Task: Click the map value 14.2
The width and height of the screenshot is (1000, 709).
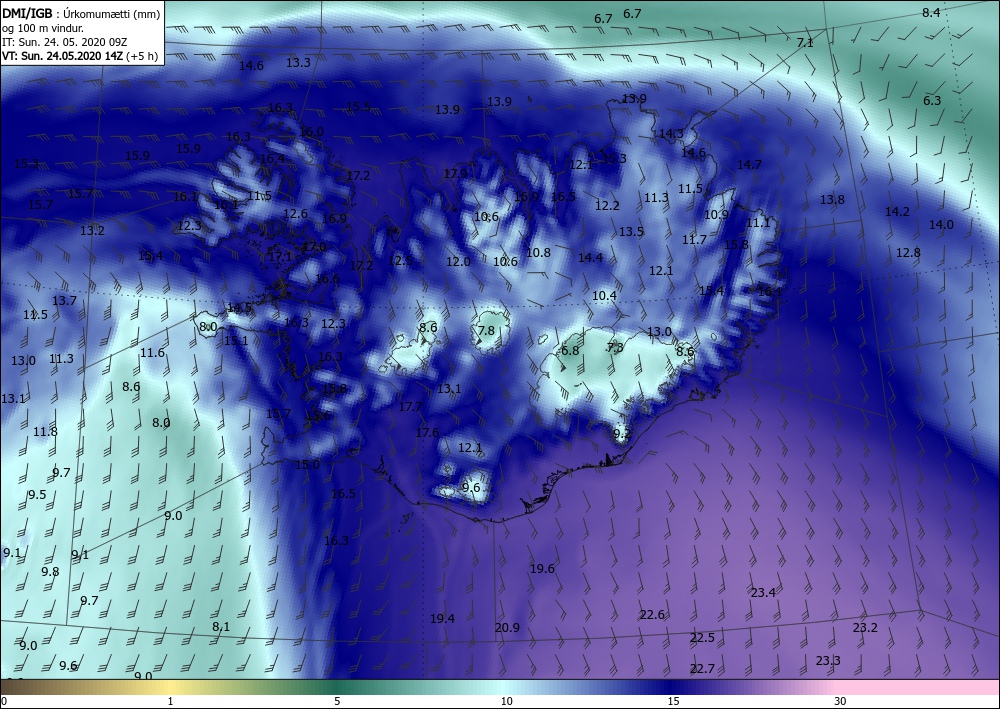Action: pos(897,211)
